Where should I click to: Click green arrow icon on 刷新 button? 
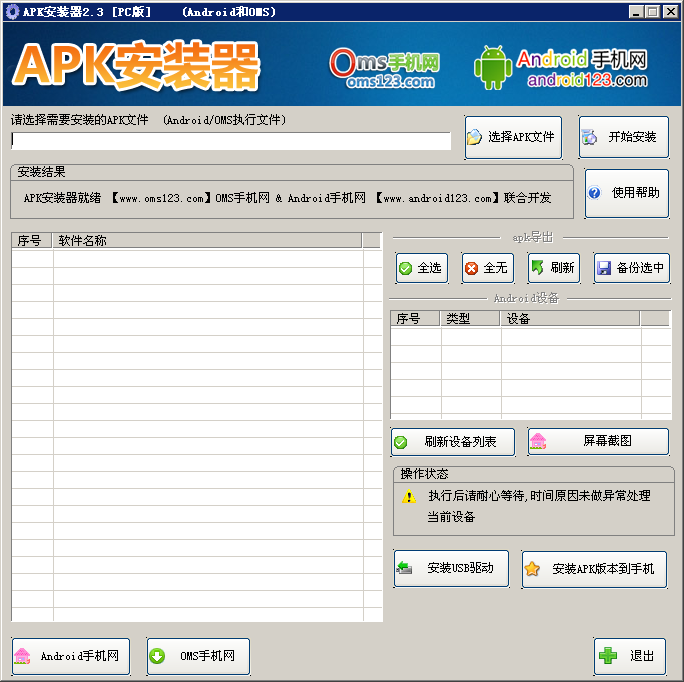[x=537, y=267]
